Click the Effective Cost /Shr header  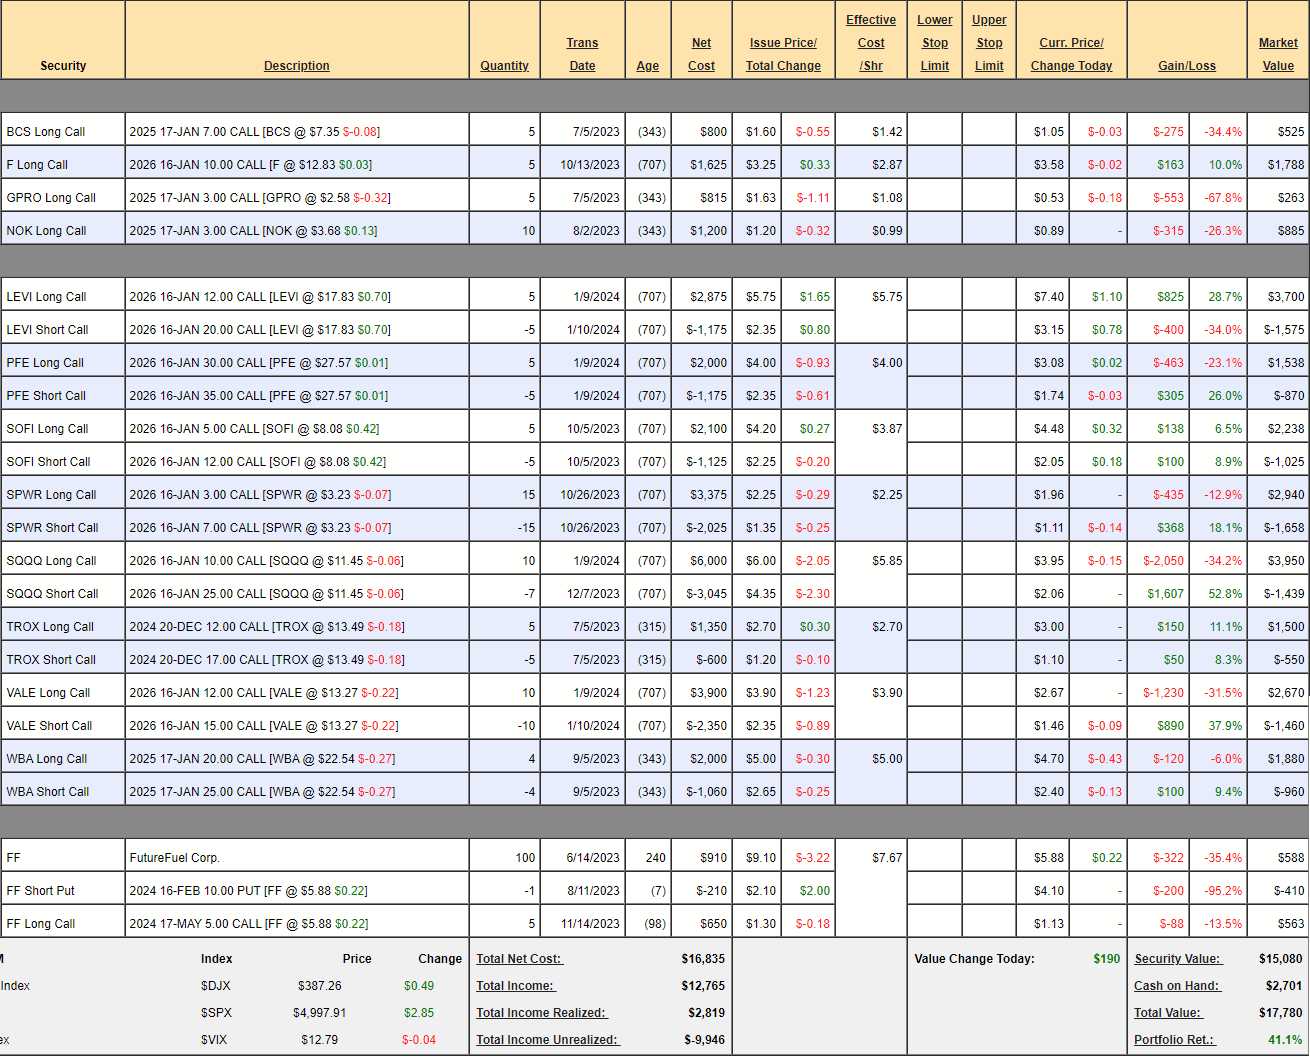[x=871, y=43]
